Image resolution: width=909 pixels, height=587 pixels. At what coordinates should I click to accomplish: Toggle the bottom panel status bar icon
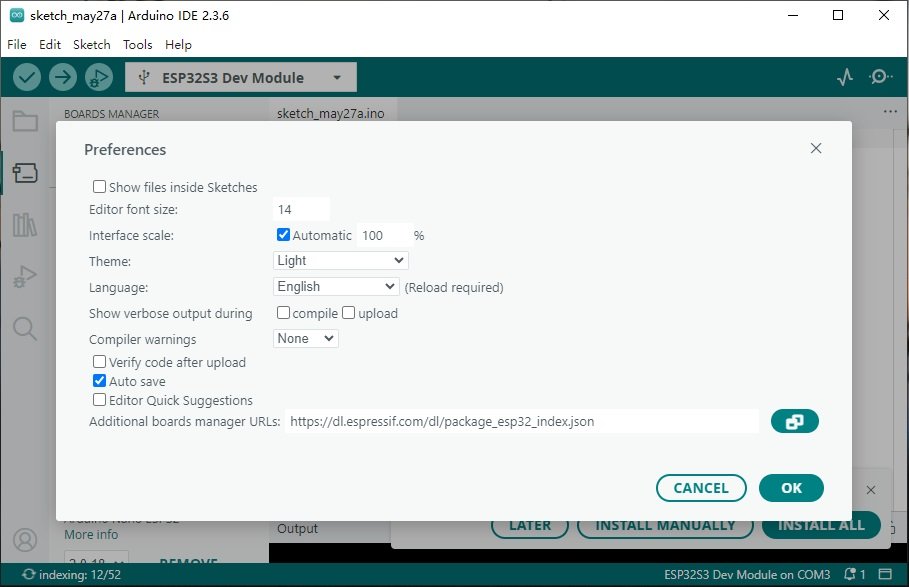coord(885,574)
